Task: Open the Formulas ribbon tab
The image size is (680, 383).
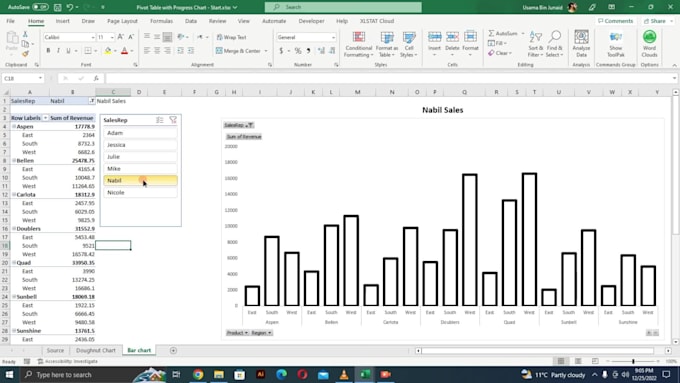Action: click(161, 21)
